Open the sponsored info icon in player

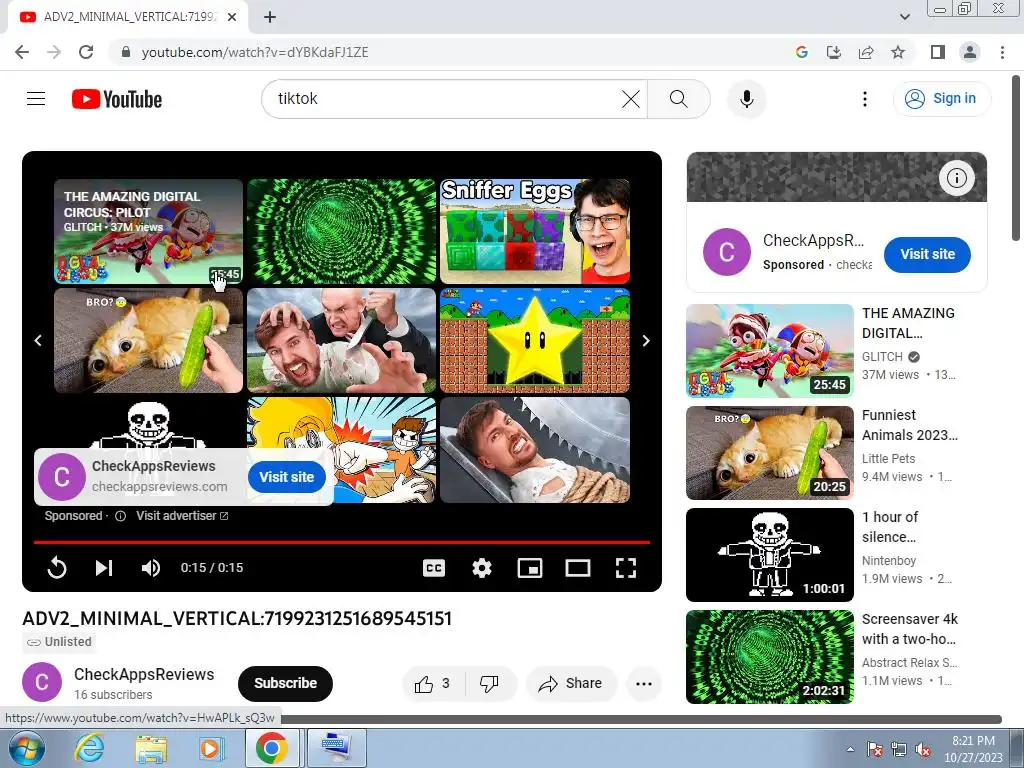click(120, 516)
